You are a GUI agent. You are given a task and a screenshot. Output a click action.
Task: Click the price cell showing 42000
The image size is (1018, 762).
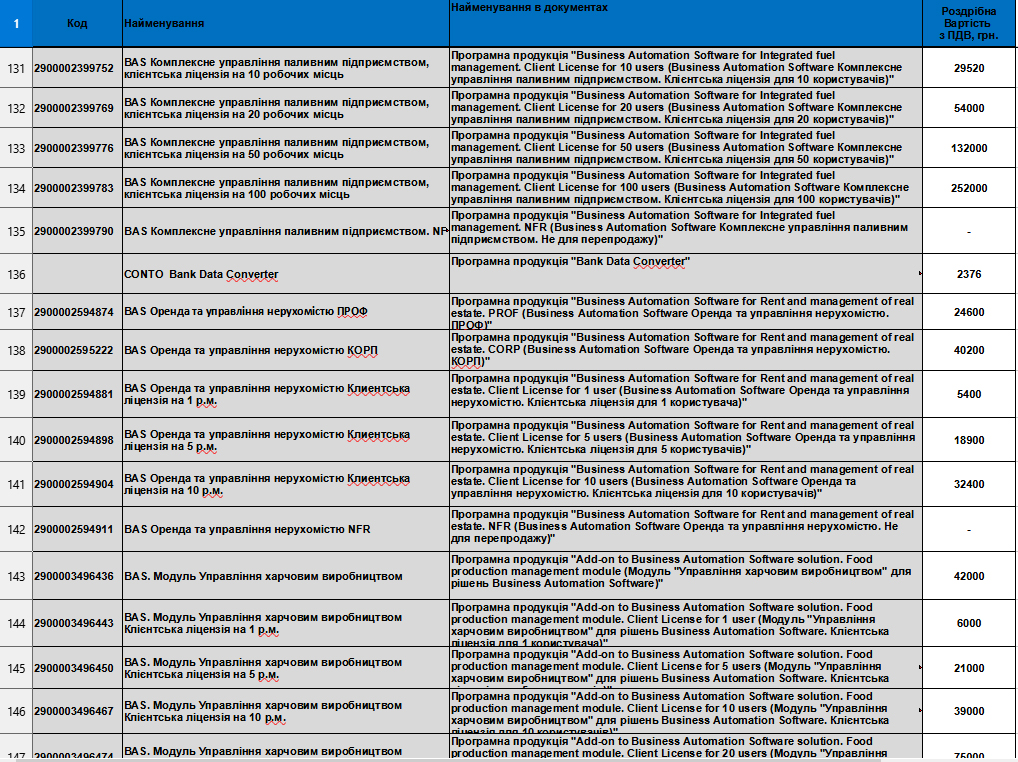click(x=968, y=576)
